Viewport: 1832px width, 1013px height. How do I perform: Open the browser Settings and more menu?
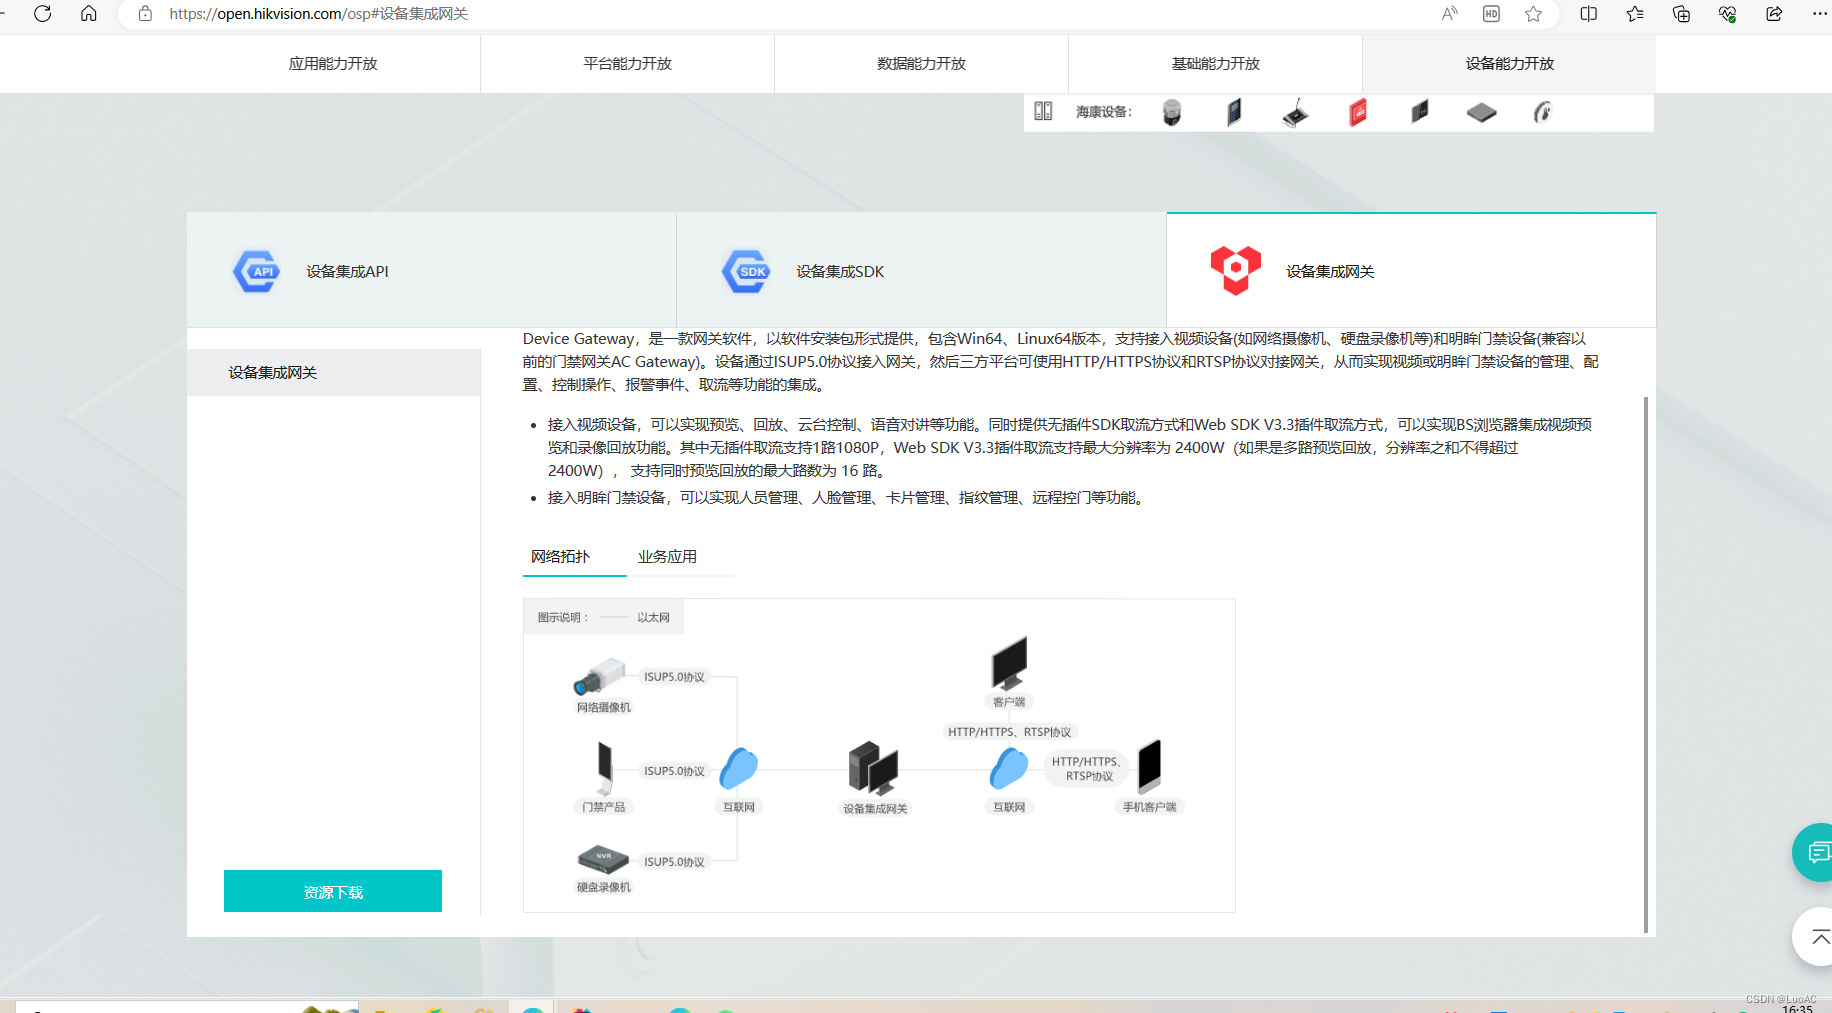(x=1819, y=14)
